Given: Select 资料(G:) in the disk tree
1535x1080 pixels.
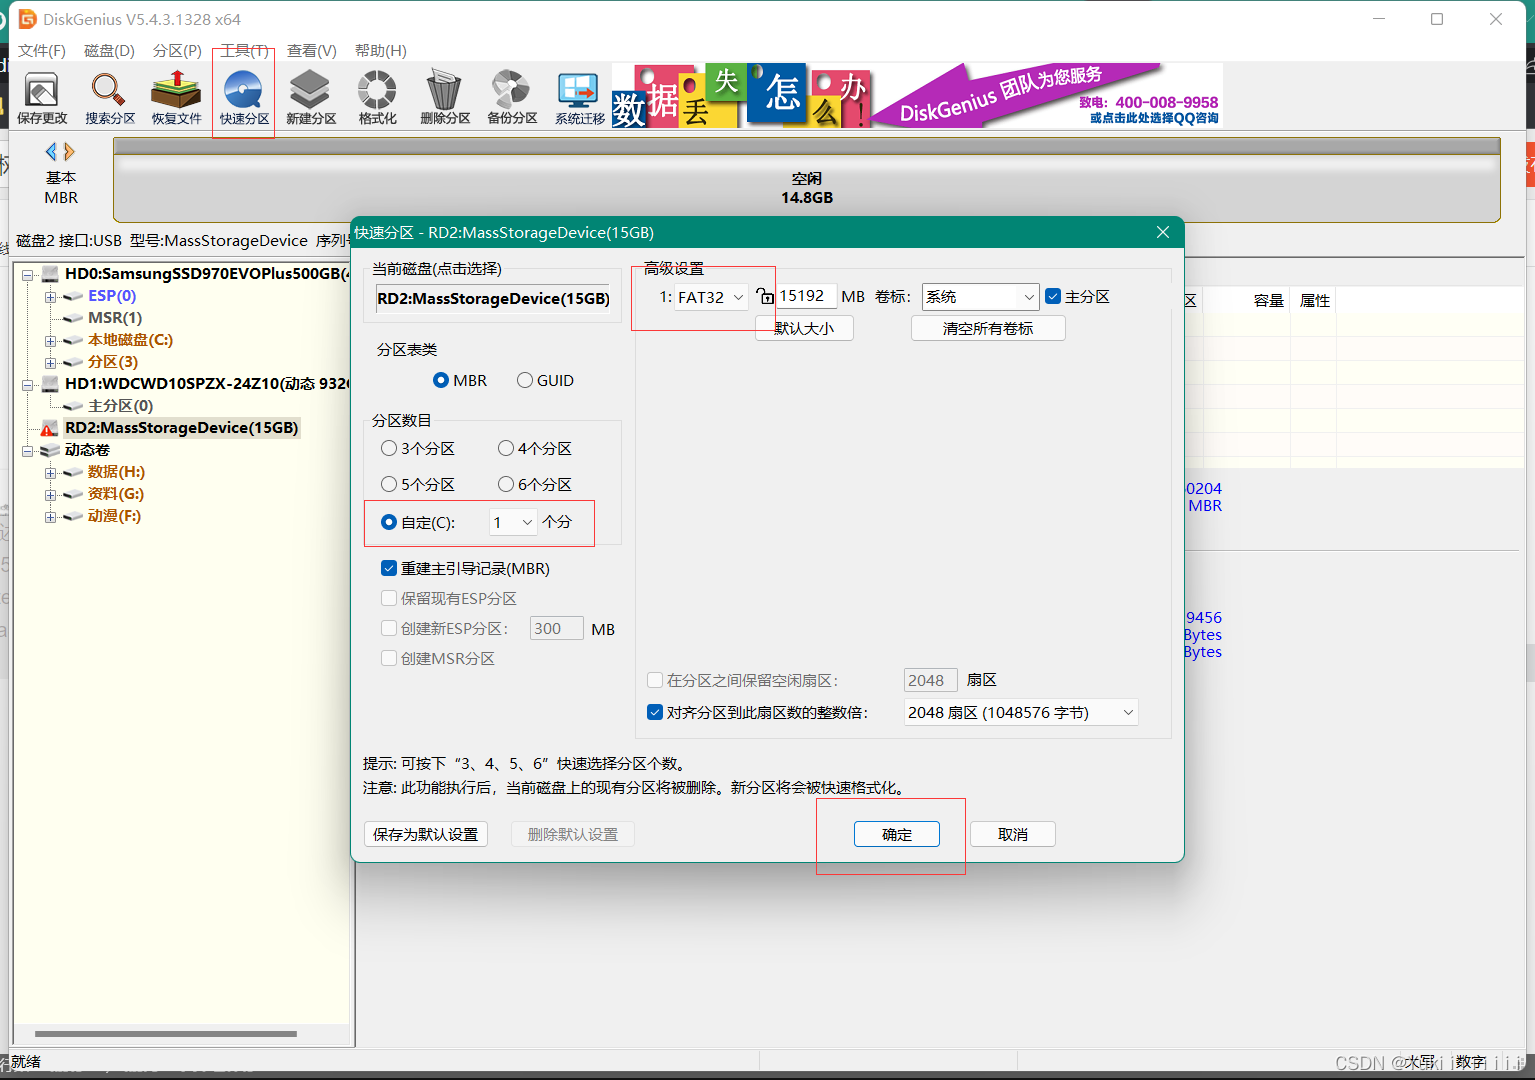Looking at the screenshot, I should coord(116,494).
